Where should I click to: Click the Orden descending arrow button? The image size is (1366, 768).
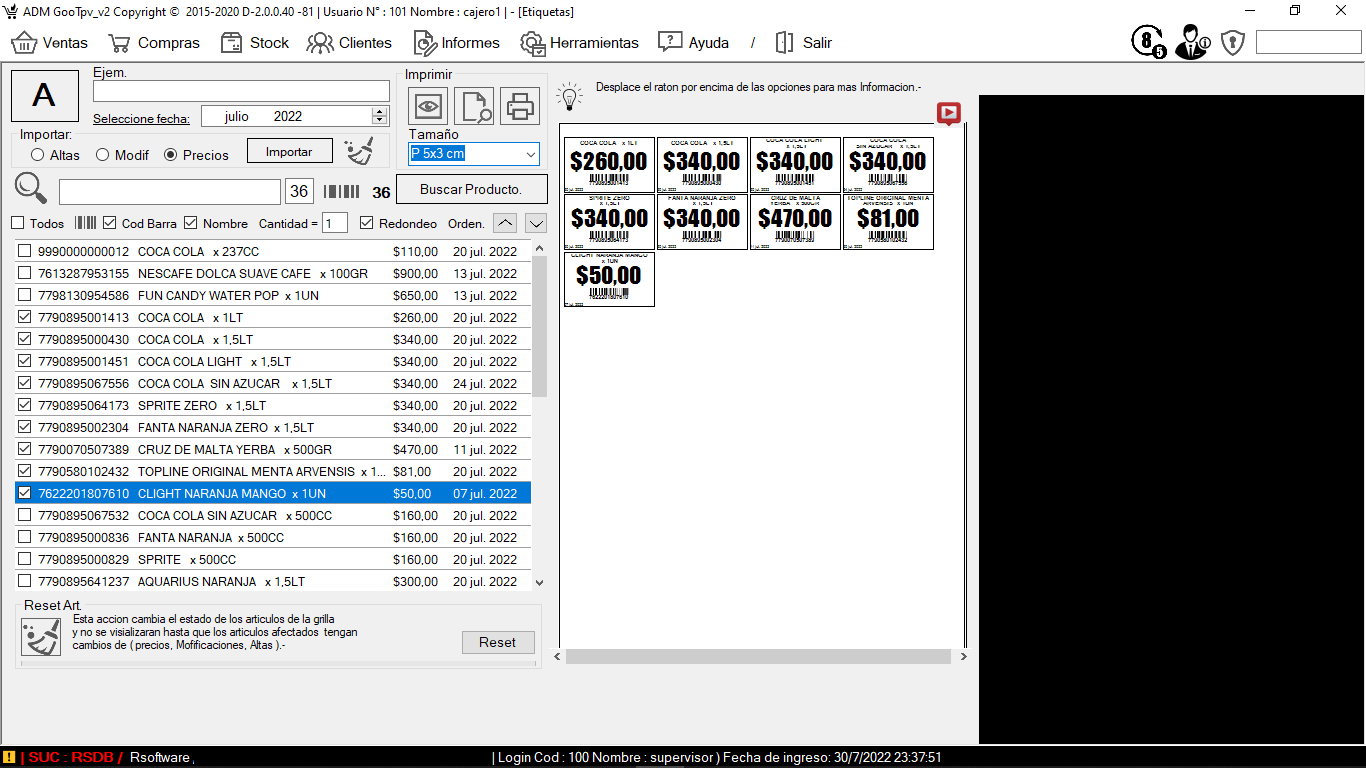(537, 223)
